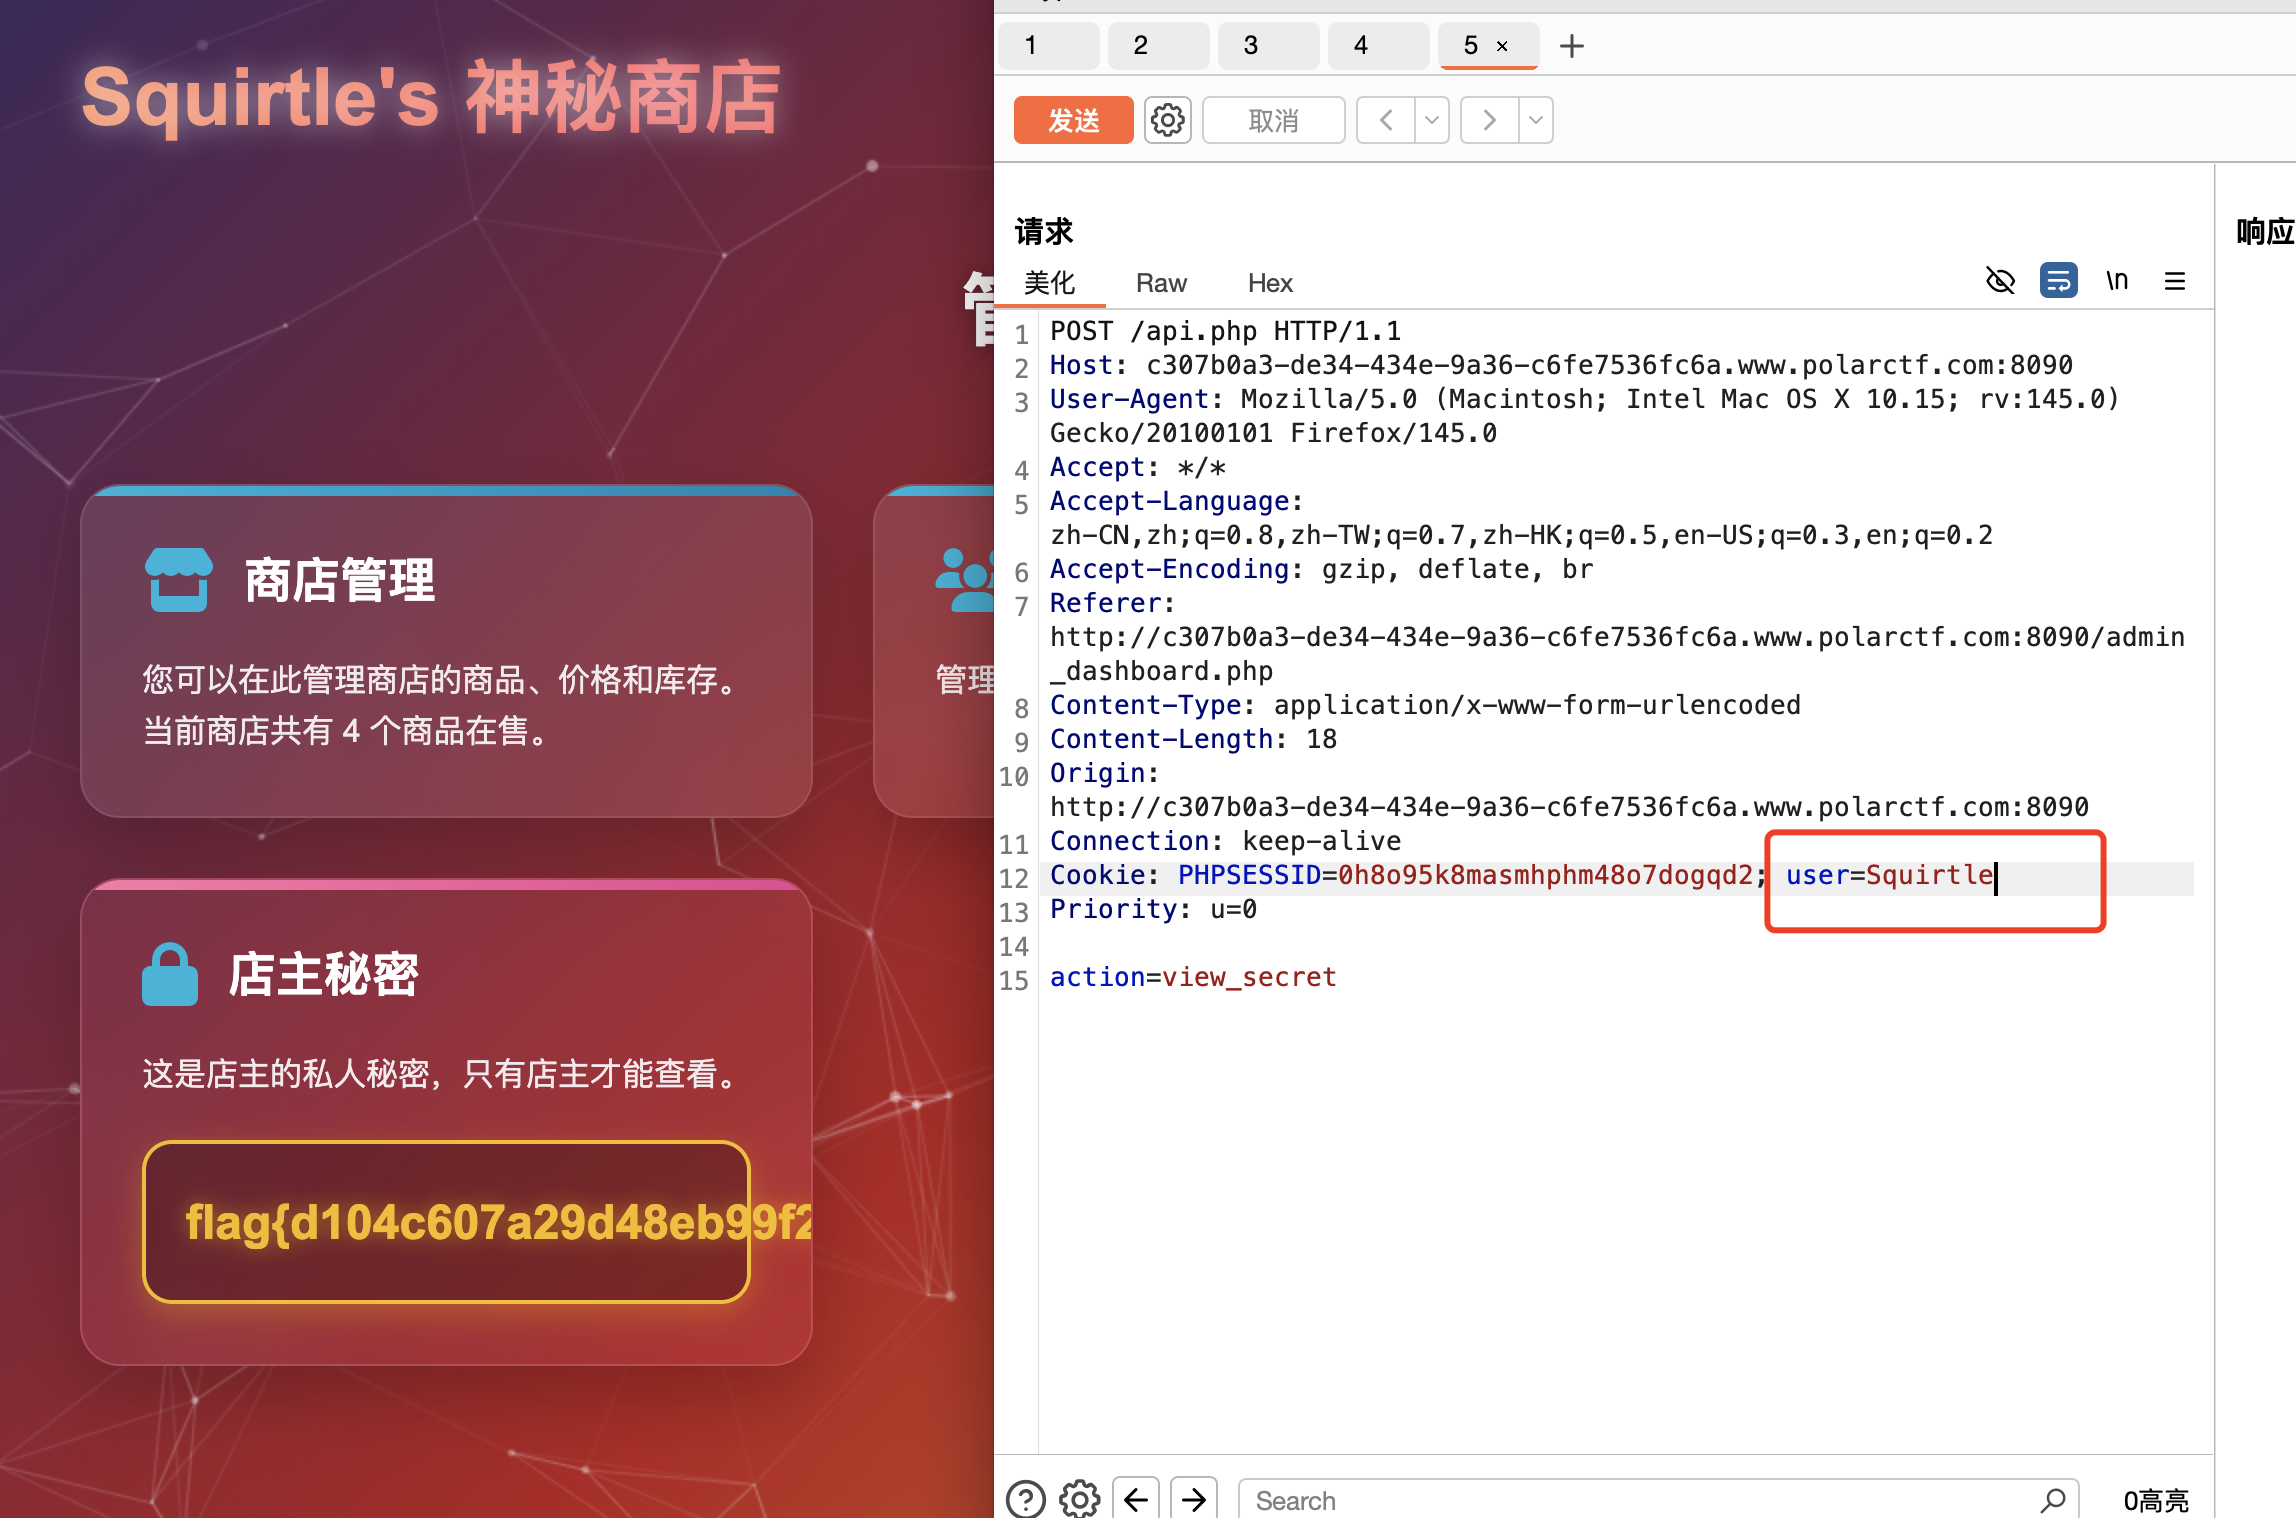Toggle hide non-printable characters eye icon
Screen dimensions: 2296x1518
pyautogui.click(x=2000, y=281)
